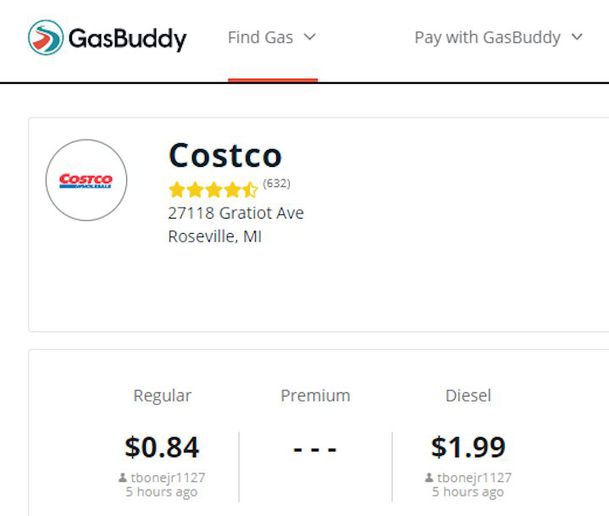This screenshot has height=516, width=609.
Task: Click the GasBuddy wordmark text
Action: point(127,39)
